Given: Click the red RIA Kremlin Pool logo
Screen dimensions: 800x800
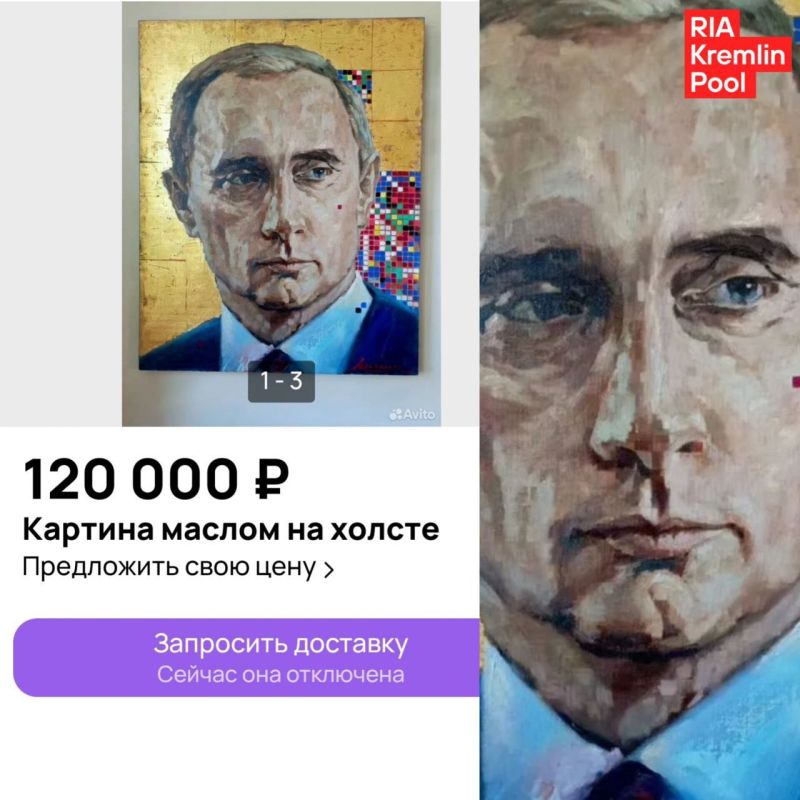Looking at the screenshot, I should coord(738,54).
